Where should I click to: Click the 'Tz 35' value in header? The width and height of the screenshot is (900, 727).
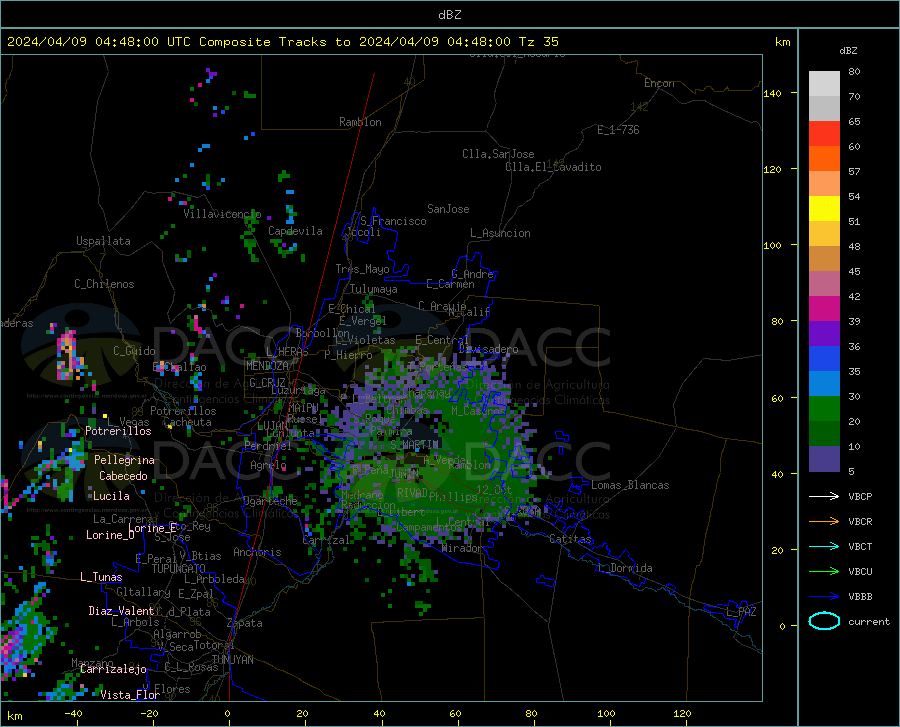click(538, 42)
